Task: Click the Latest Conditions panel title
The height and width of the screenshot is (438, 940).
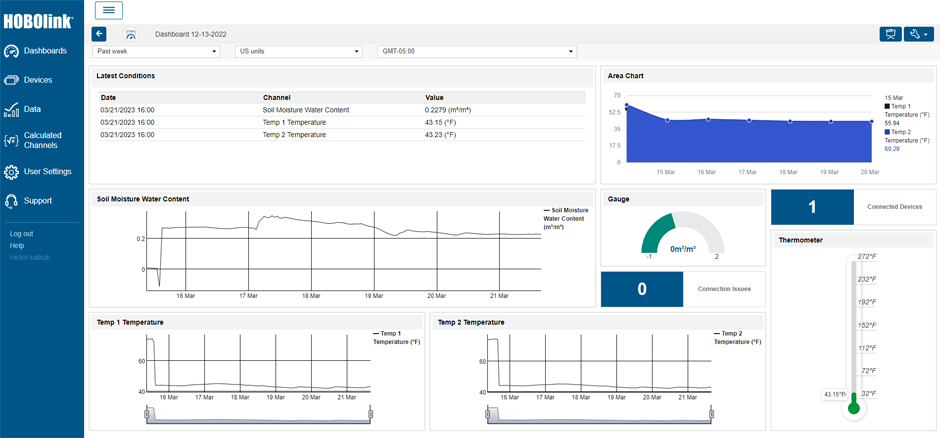Action: [125, 76]
